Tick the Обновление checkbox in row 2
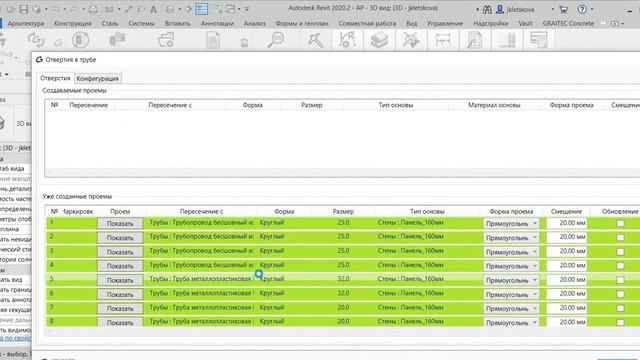 620,238
